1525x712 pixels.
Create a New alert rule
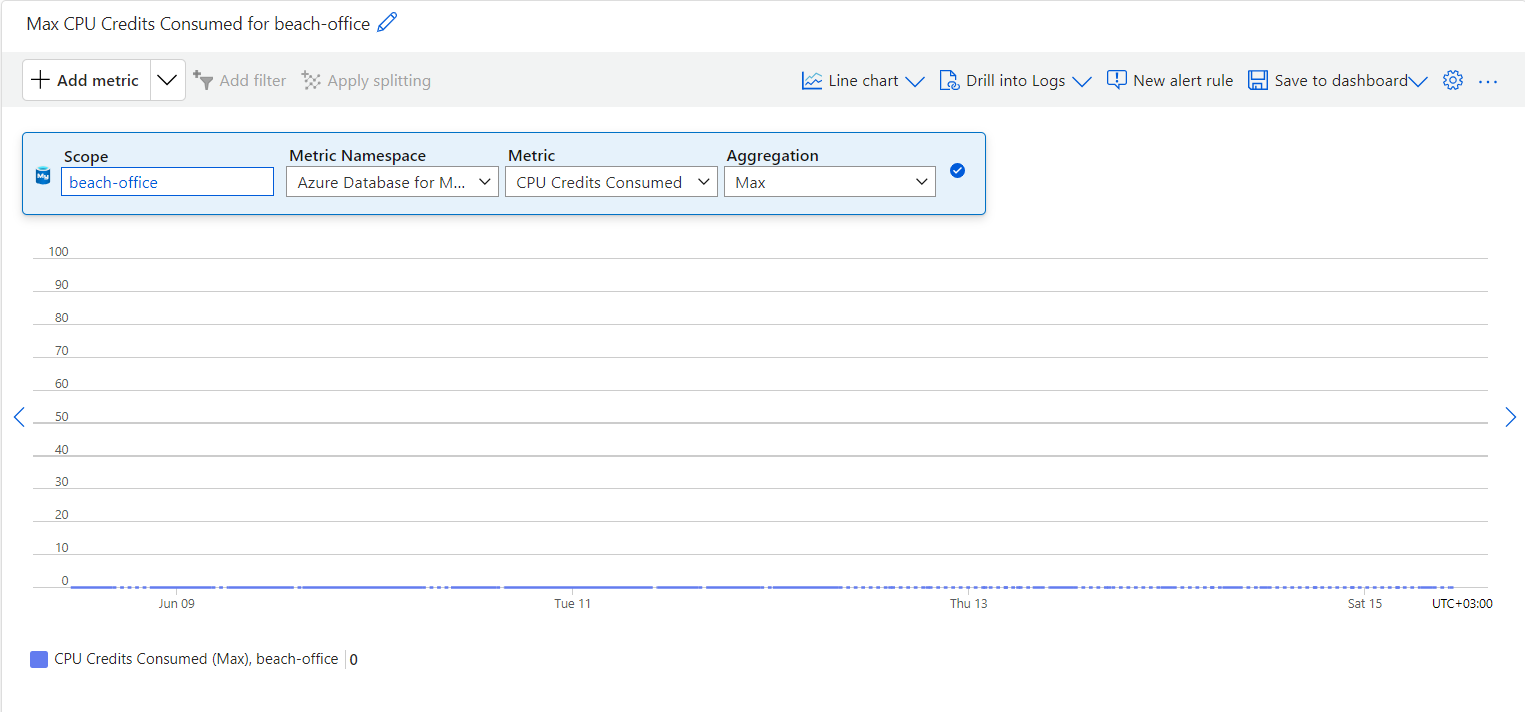pyautogui.click(x=1170, y=80)
